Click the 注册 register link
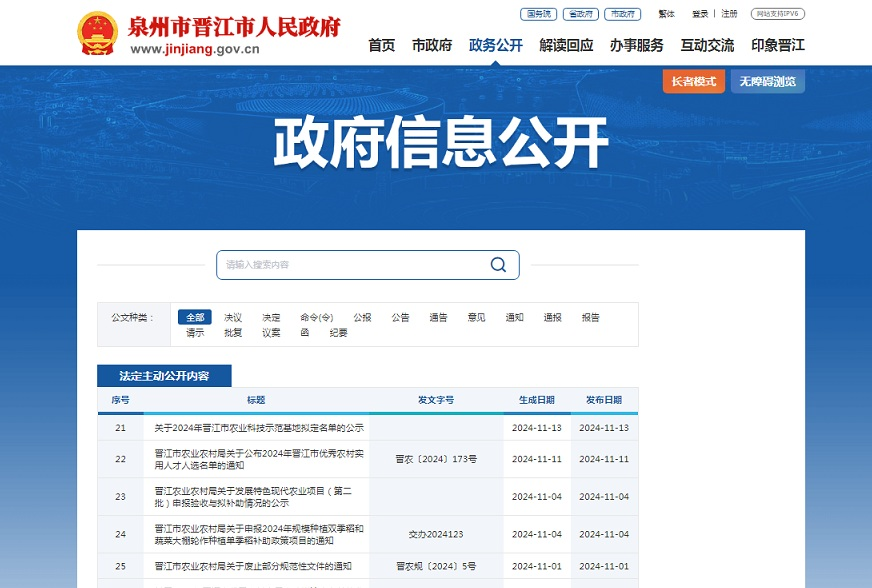This screenshot has height=588, width=872. click(730, 14)
